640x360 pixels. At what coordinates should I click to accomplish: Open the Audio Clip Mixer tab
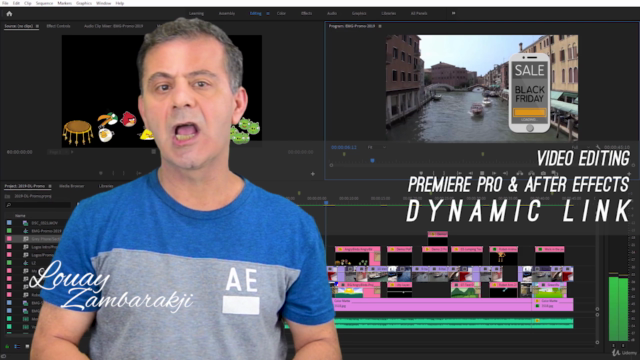(x=113, y=26)
